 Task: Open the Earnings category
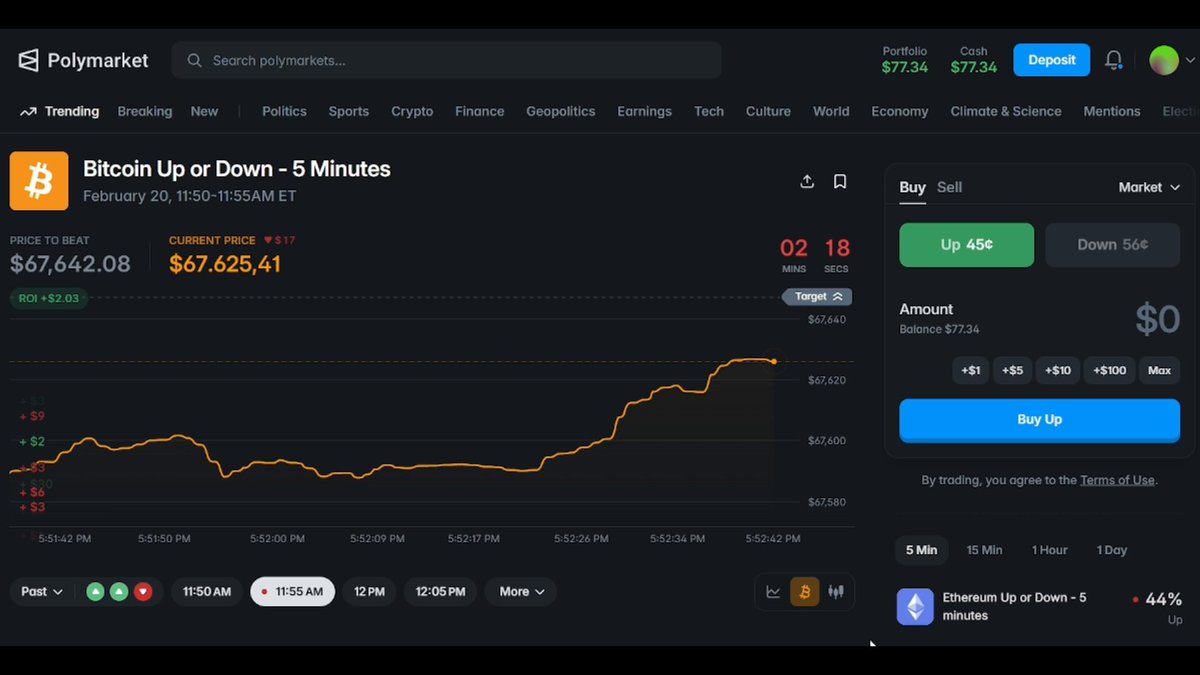click(644, 111)
